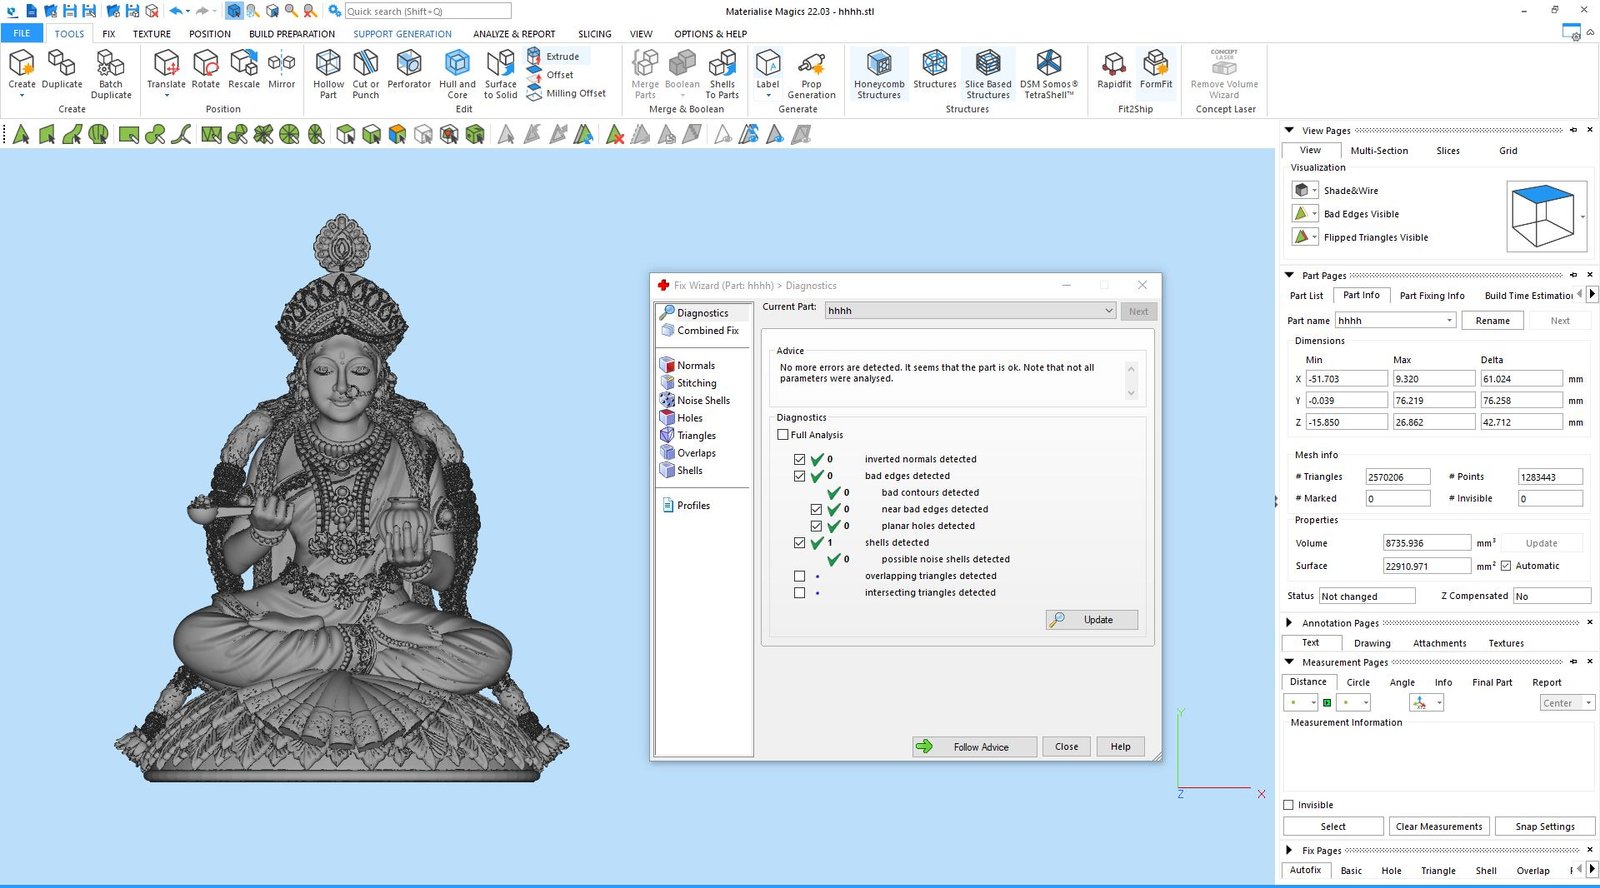The width and height of the screenshot is (1600, 888).
Task: Expand the Annotation Pages section
Action: [1289, 623]
